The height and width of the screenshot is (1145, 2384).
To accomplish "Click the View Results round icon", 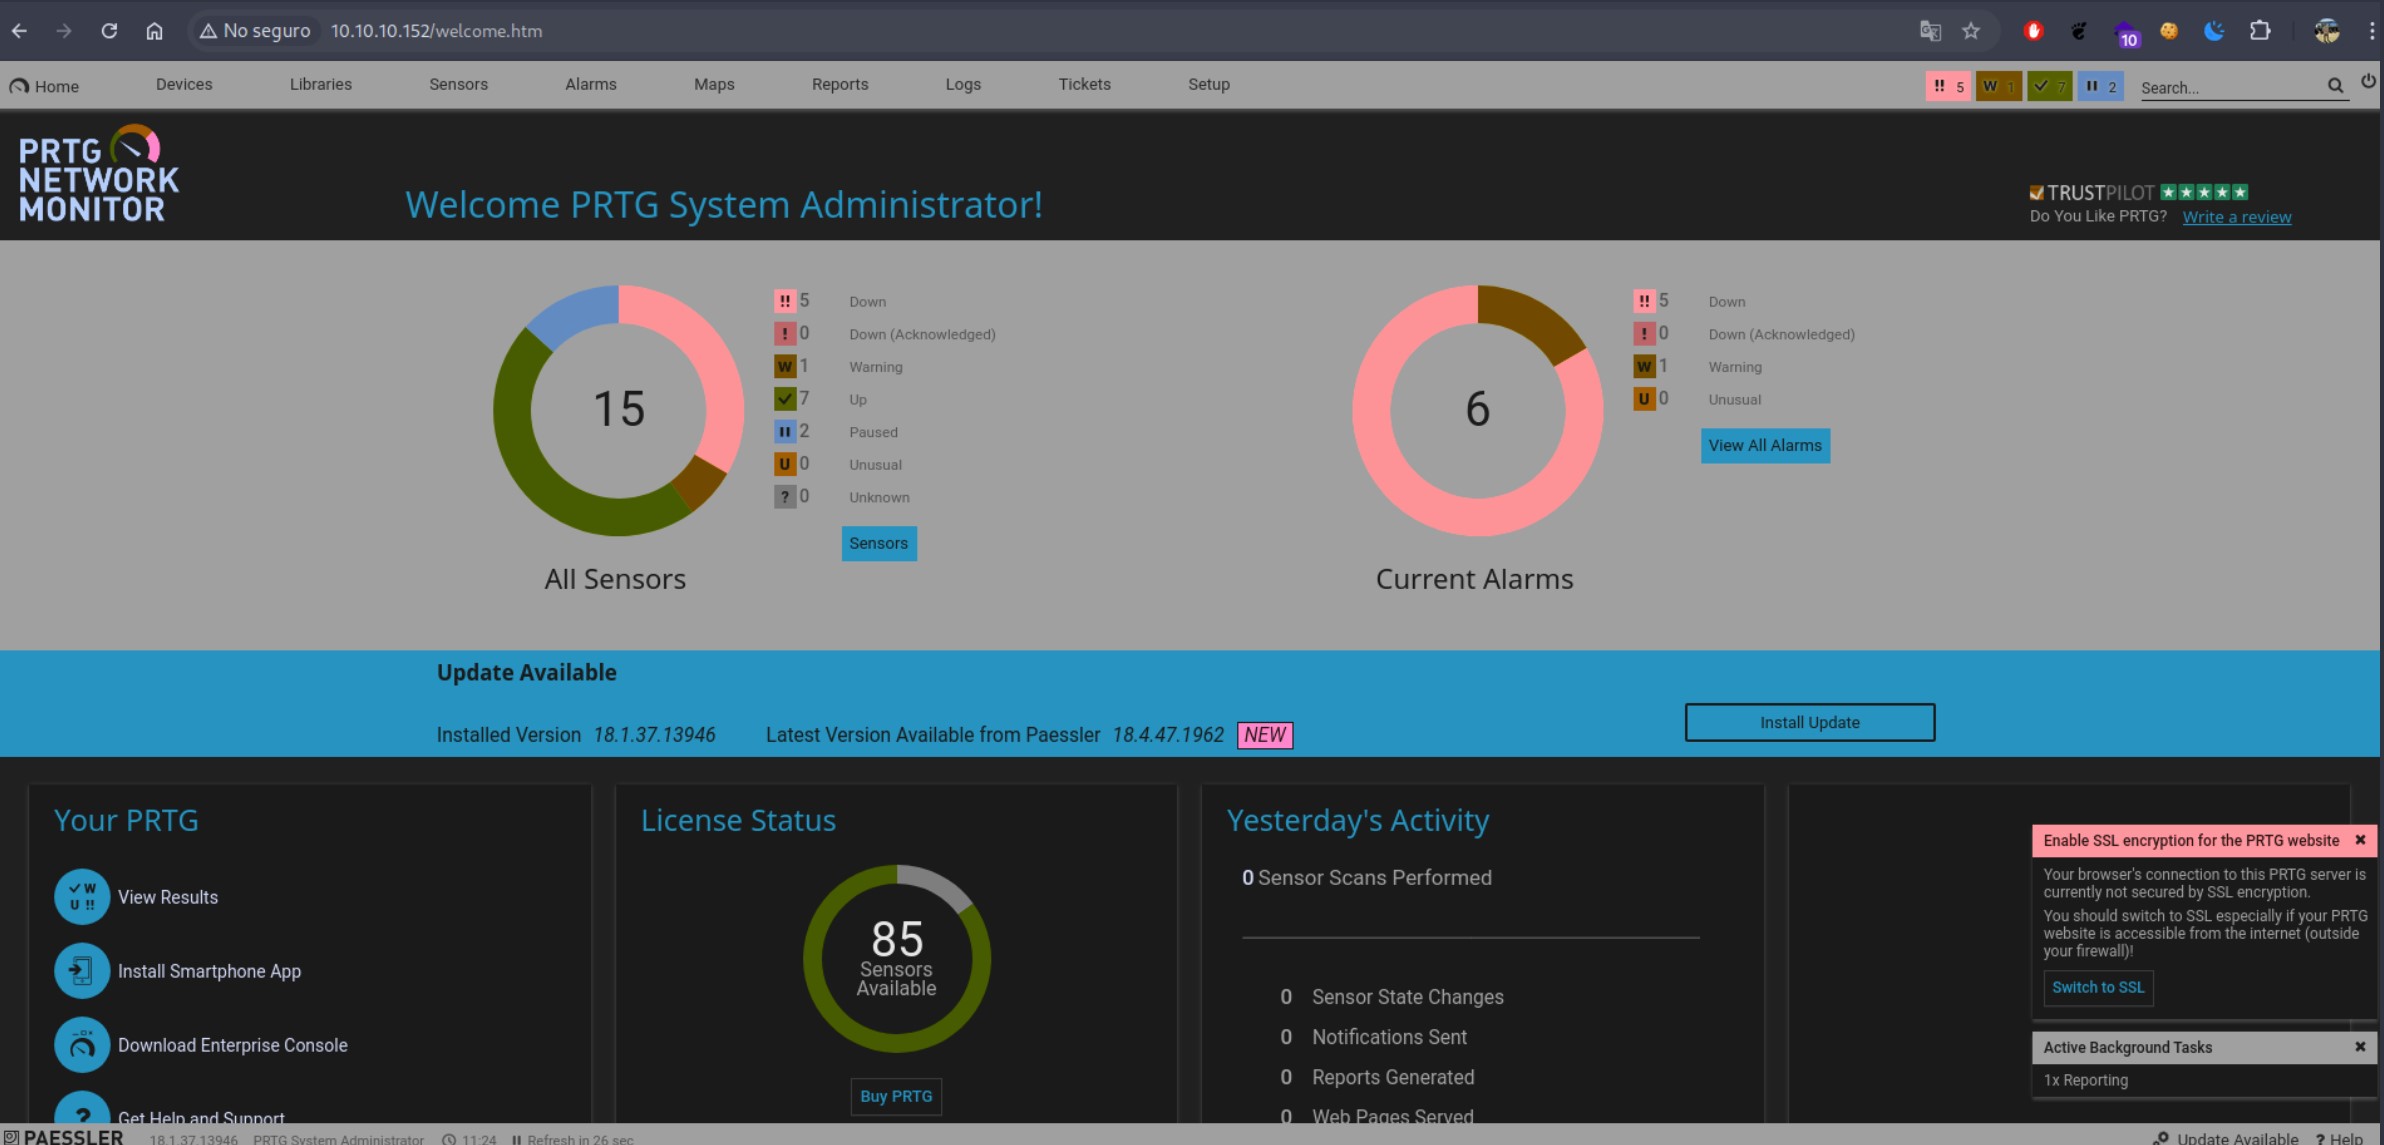I will coord(82,896).
